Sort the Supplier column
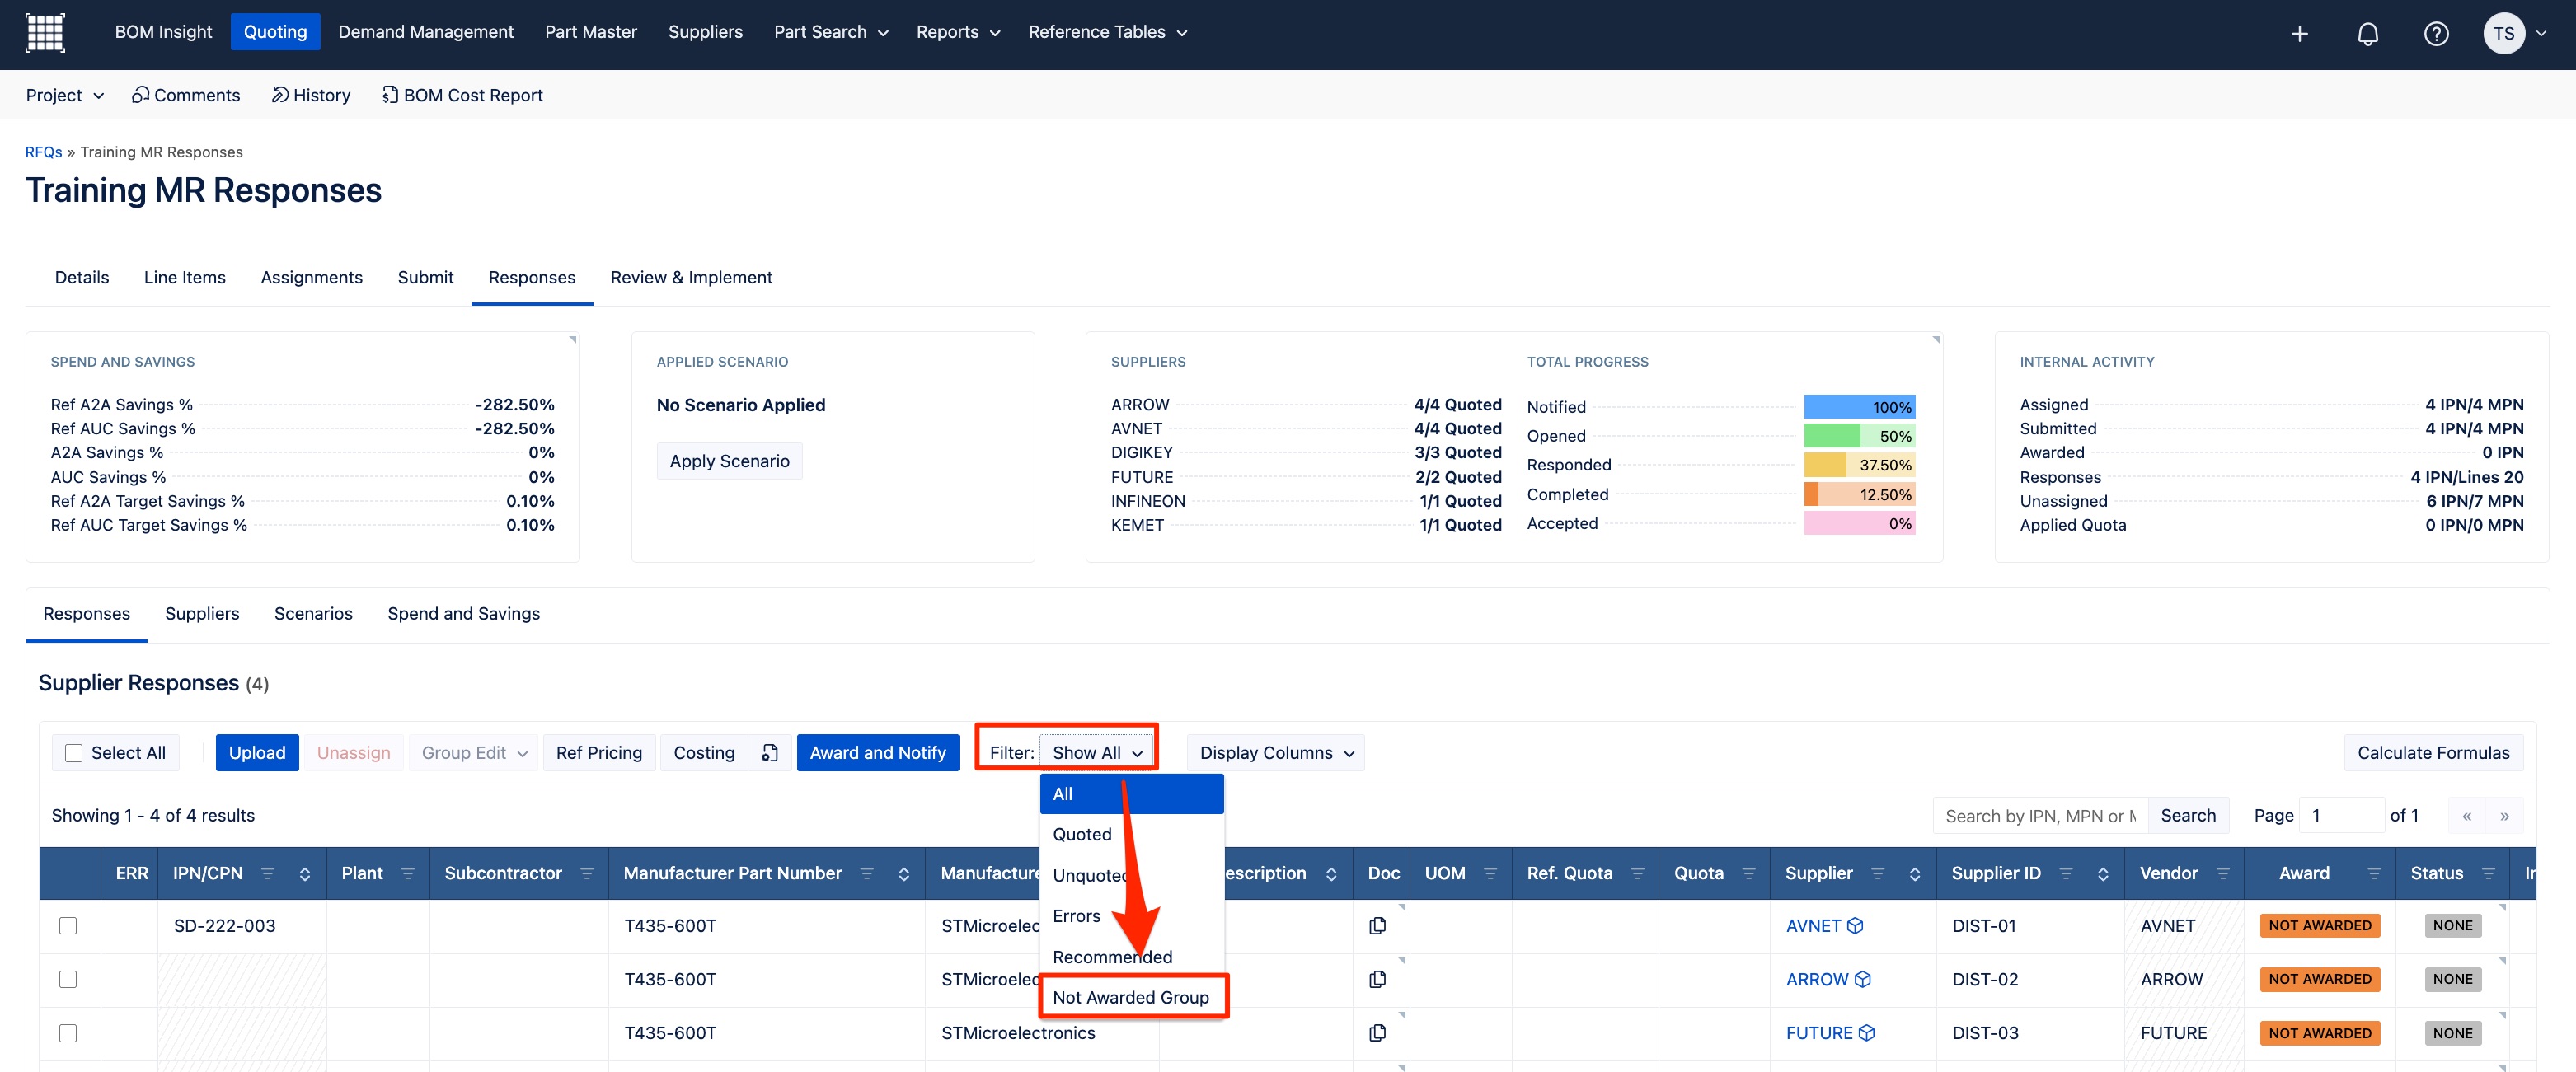Screen dimensions: 2576x1072 point(1915,874)
